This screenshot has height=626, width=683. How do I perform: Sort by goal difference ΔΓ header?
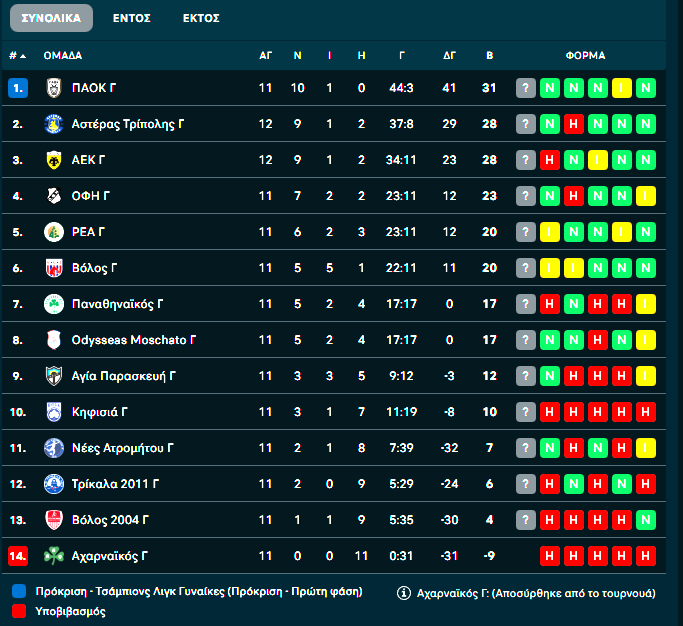coord(449,55)
